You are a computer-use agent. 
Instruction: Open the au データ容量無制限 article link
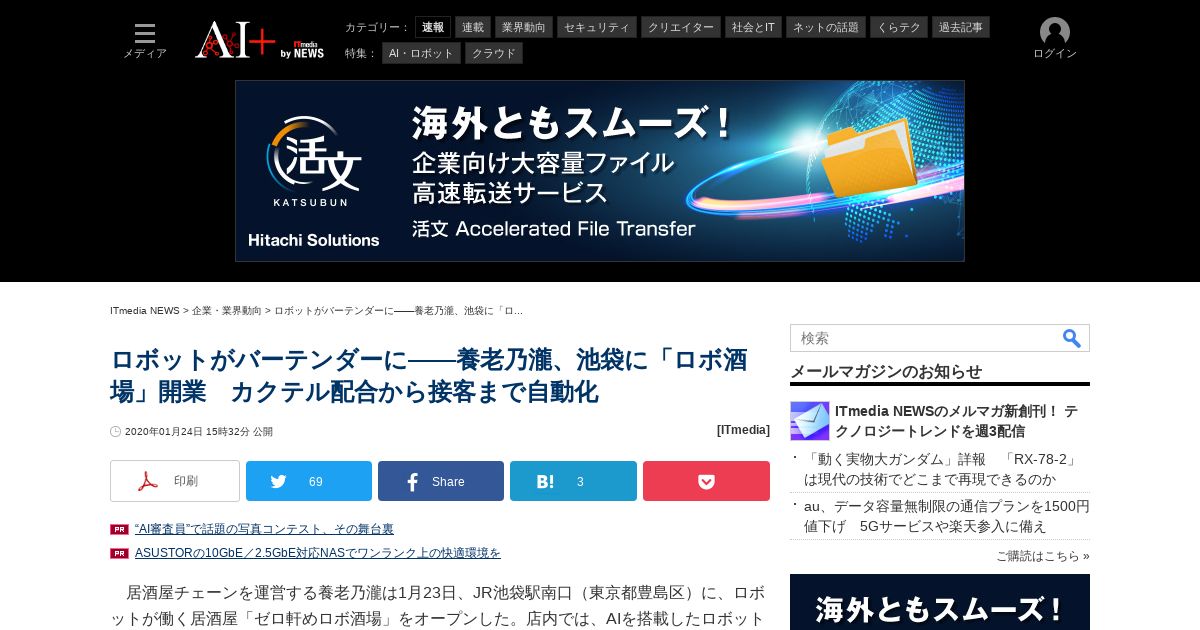[947, 516]
